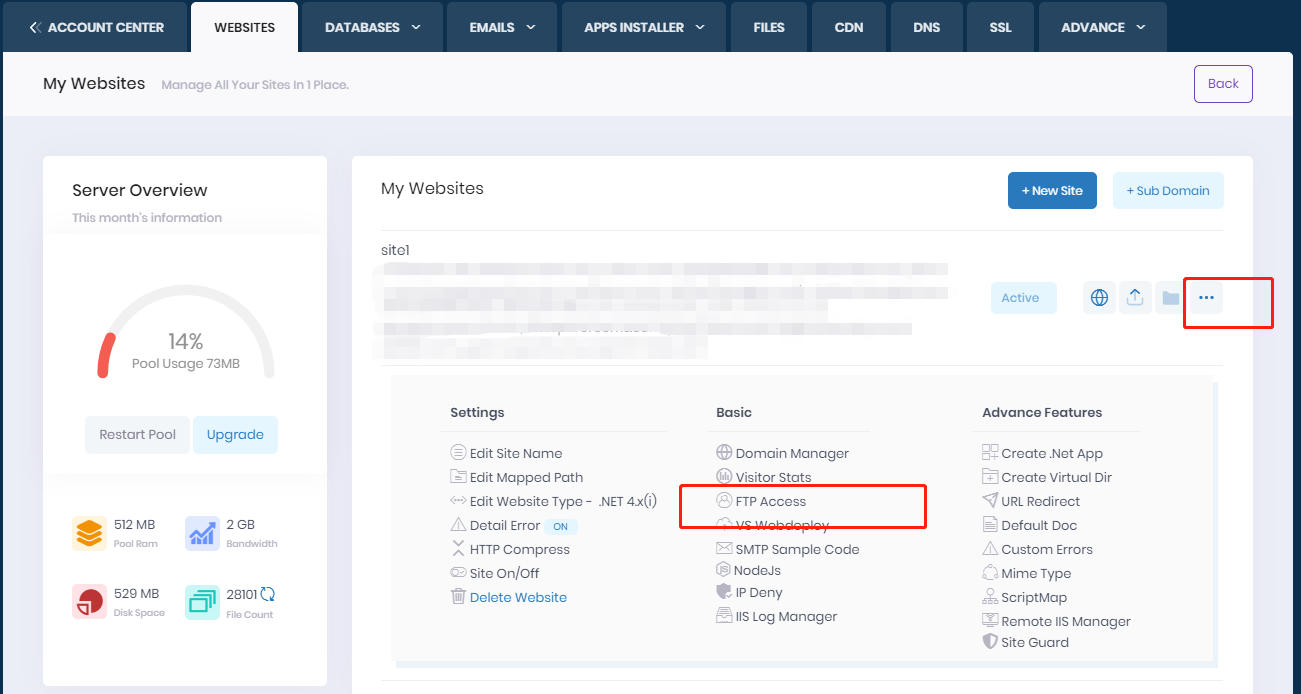Viewport: 1301px width, 694px height.
Task: Select Domain Manager
Action: click(791, 452)
